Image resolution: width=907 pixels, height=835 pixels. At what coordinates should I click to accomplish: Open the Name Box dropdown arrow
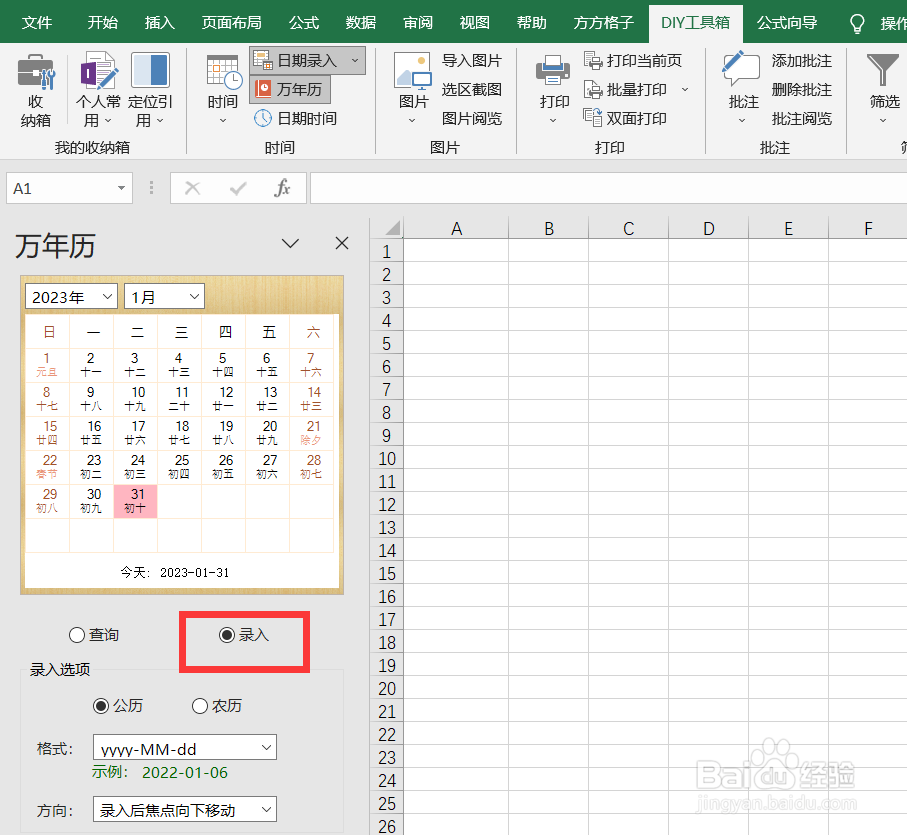click(x=121, y=188)
